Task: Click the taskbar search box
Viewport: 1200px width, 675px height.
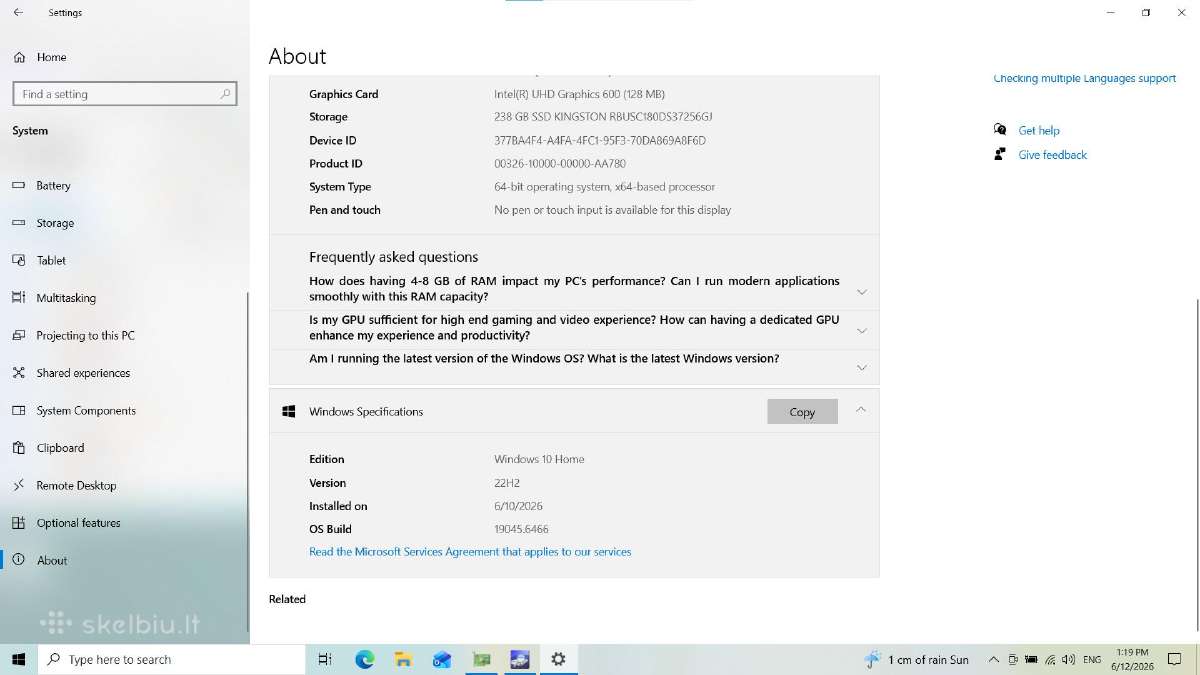Action: pos(171,659)
